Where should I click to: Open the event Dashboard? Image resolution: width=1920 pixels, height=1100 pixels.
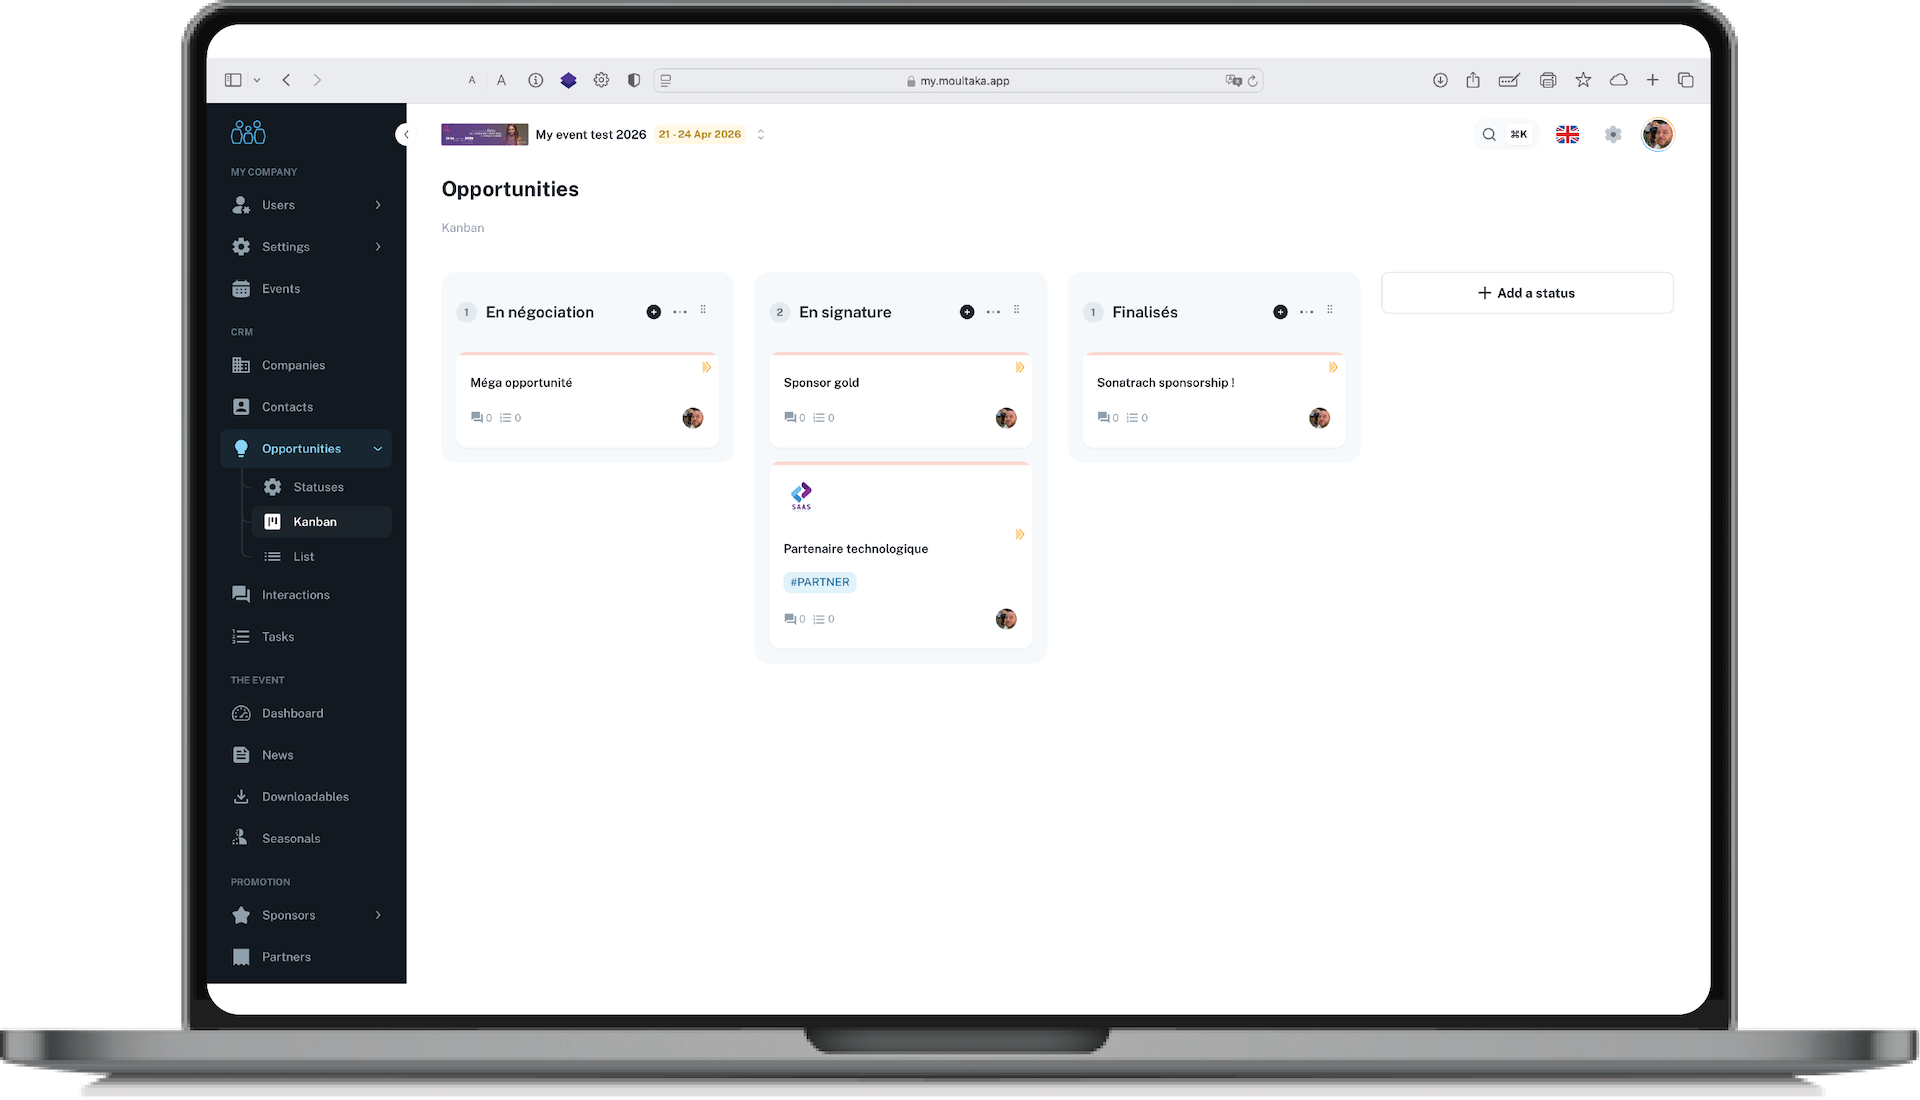pyautogui.click(x=306, y=713)
